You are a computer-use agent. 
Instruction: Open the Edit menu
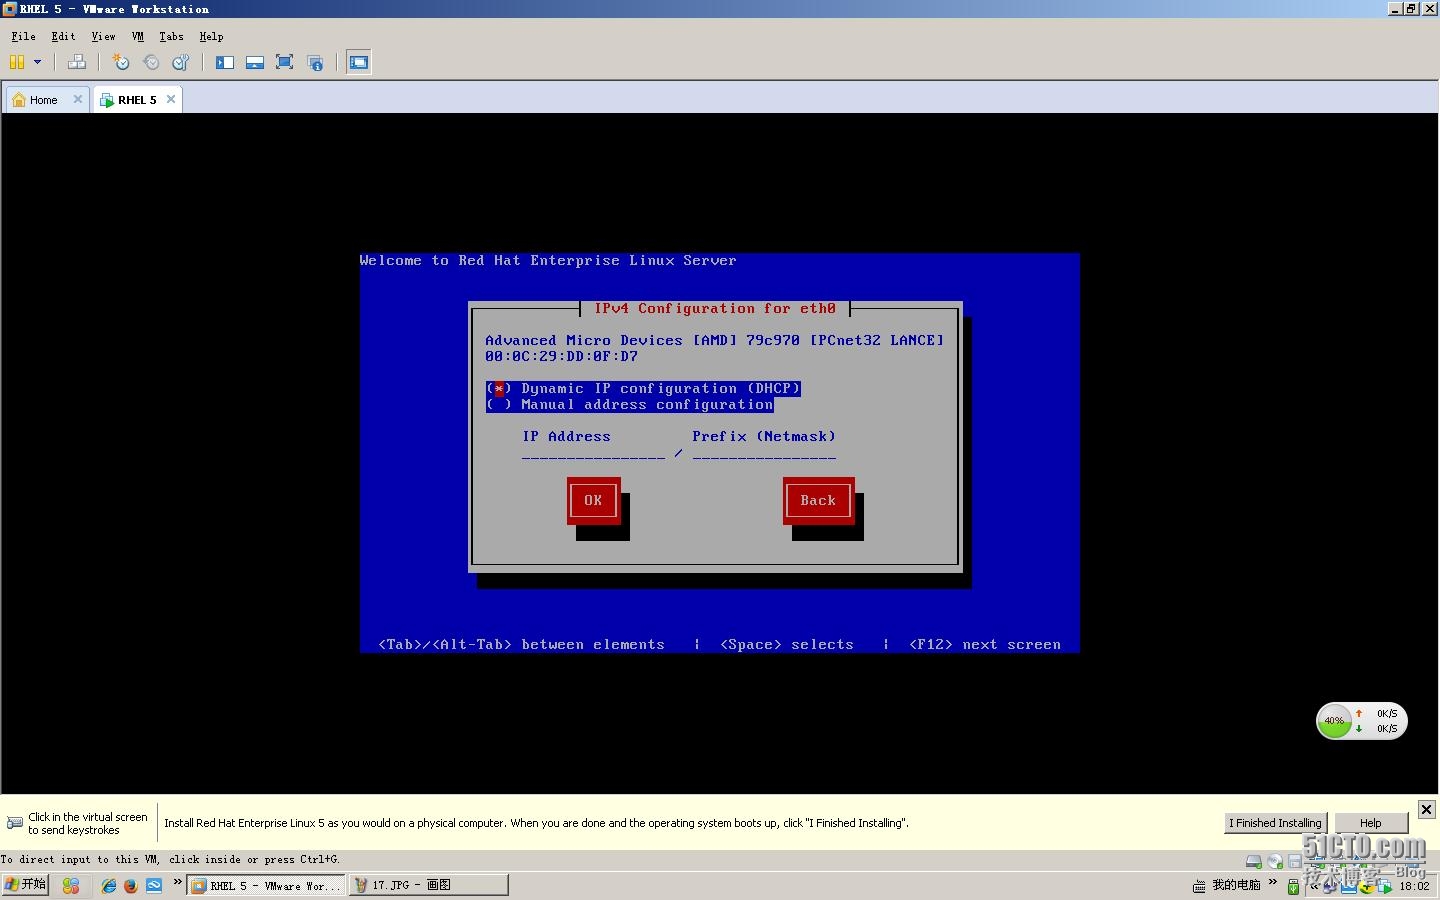[63, 36]
